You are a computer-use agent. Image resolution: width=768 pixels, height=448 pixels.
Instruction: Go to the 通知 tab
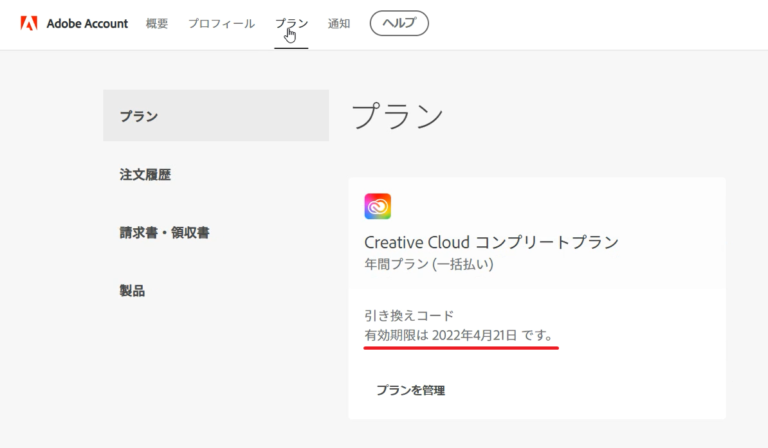tap(339, 23)
